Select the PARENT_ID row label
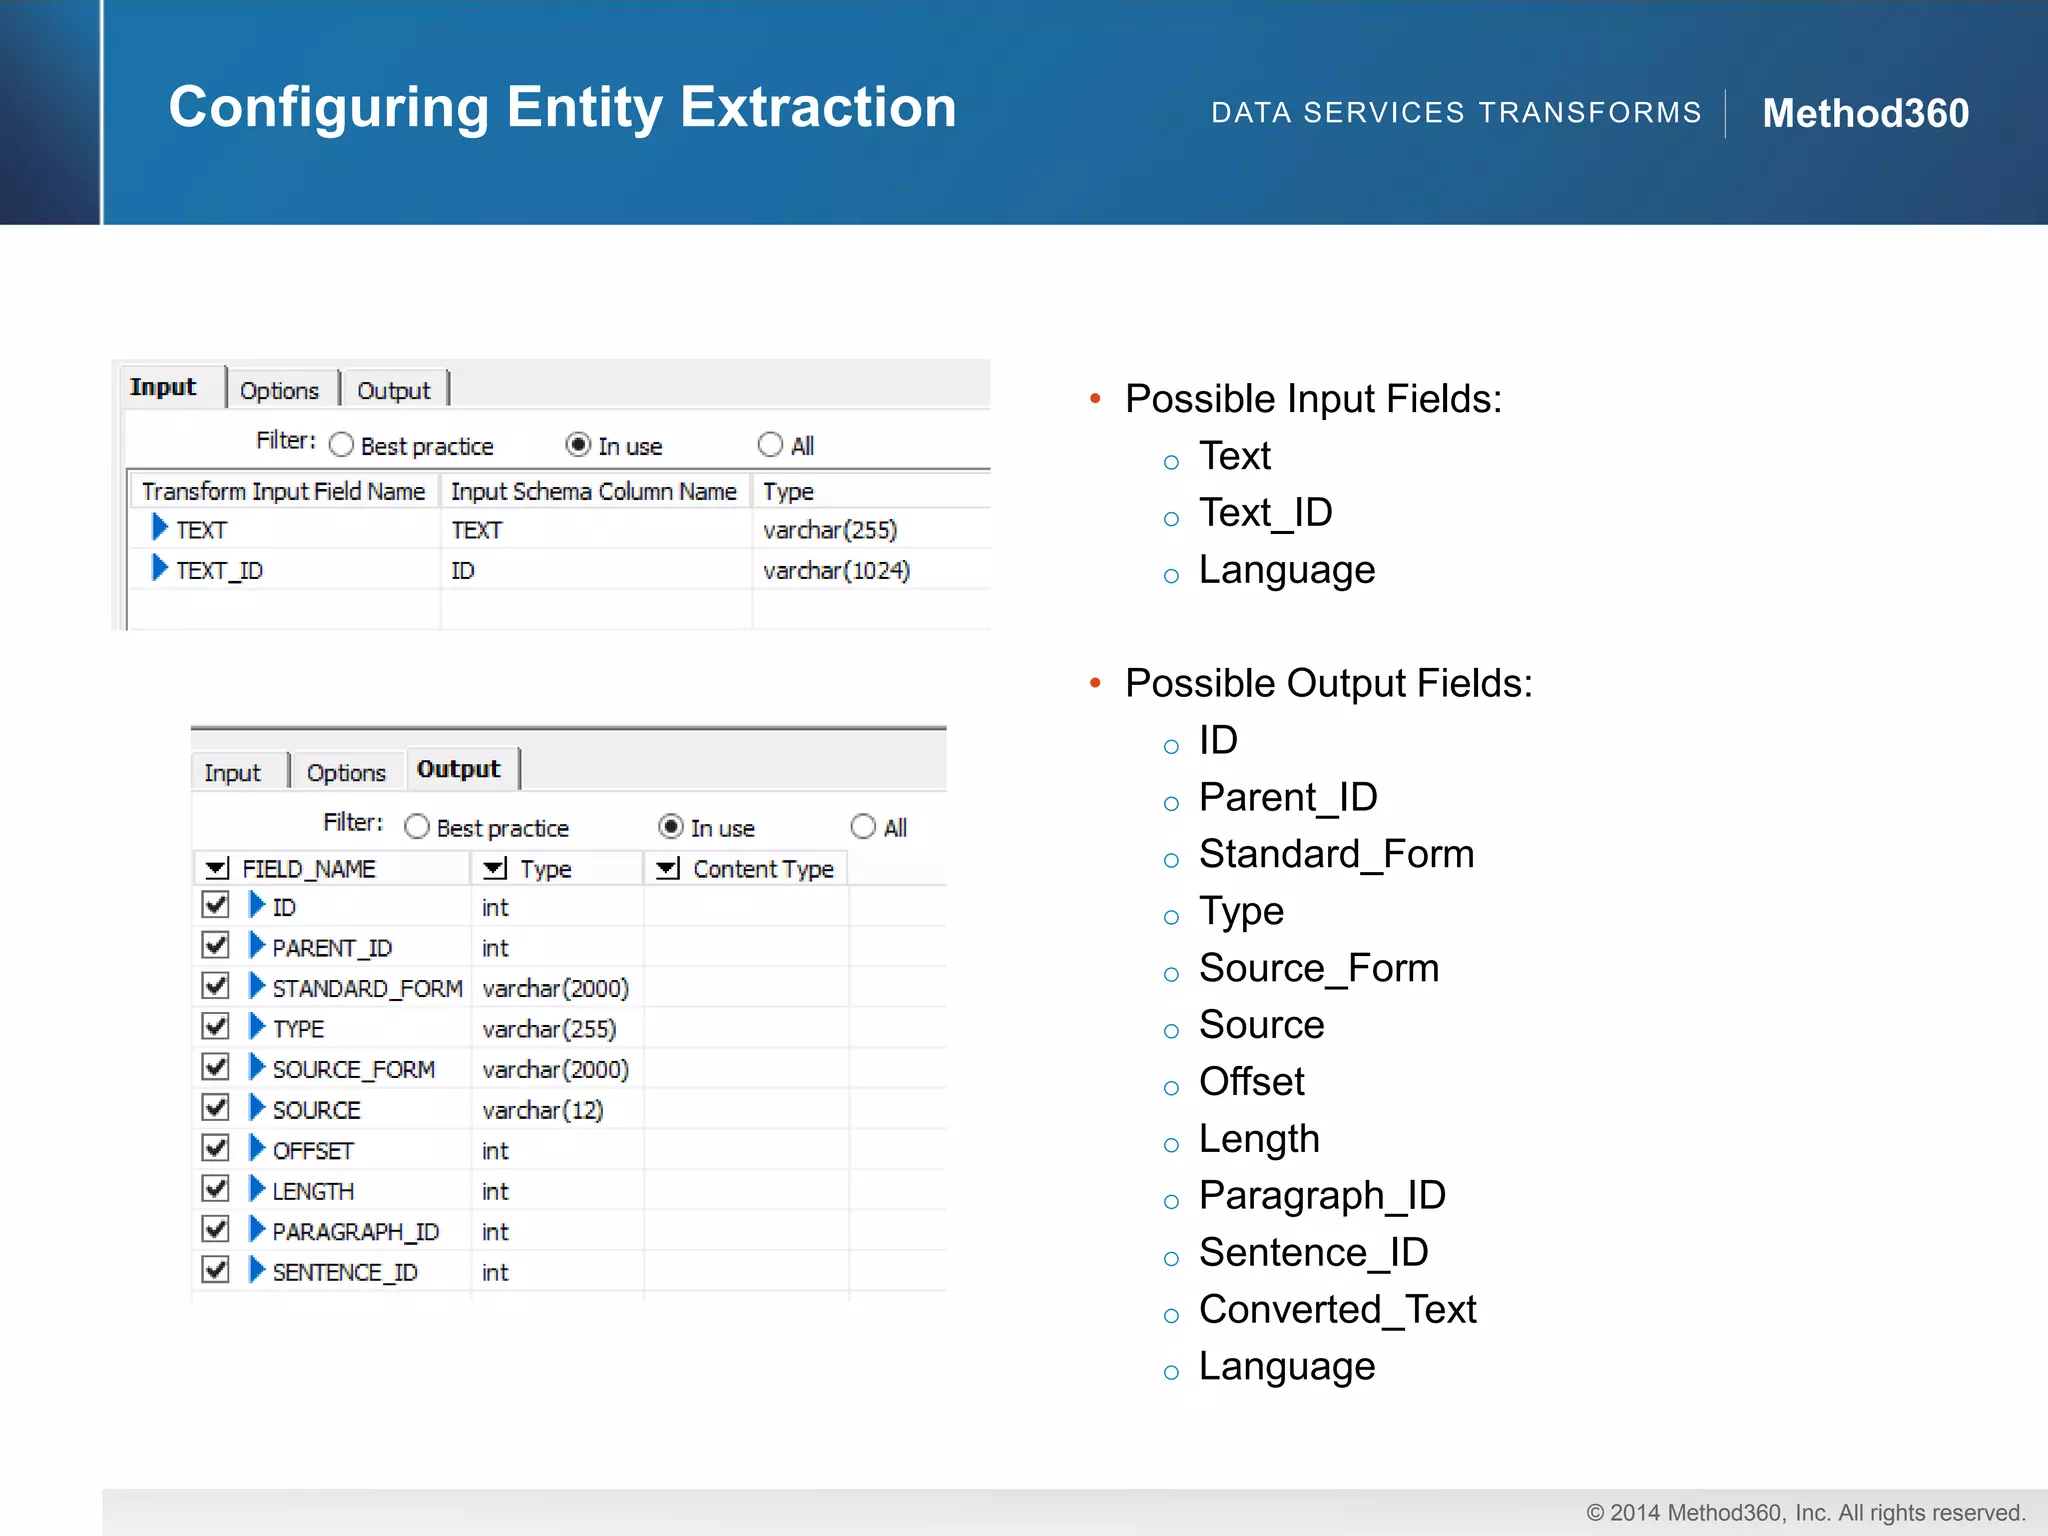The width and height of the screenshot is (2048, 1536). coord(332,947)
